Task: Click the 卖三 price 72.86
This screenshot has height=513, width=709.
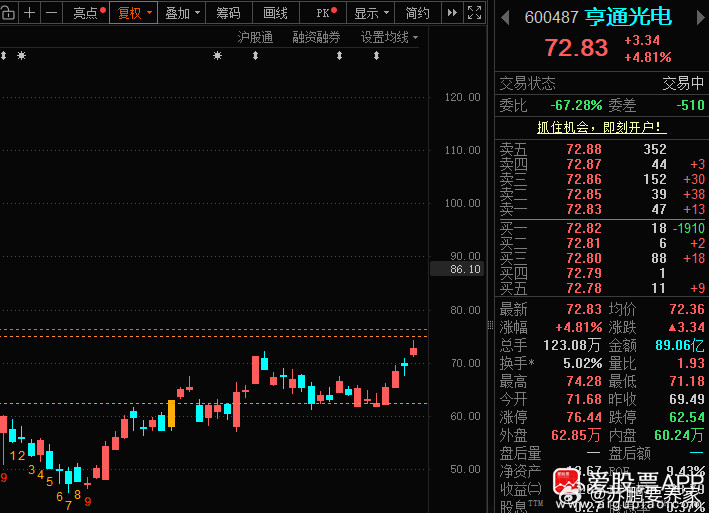Action: pyautogui.click(x=584, y=179)
